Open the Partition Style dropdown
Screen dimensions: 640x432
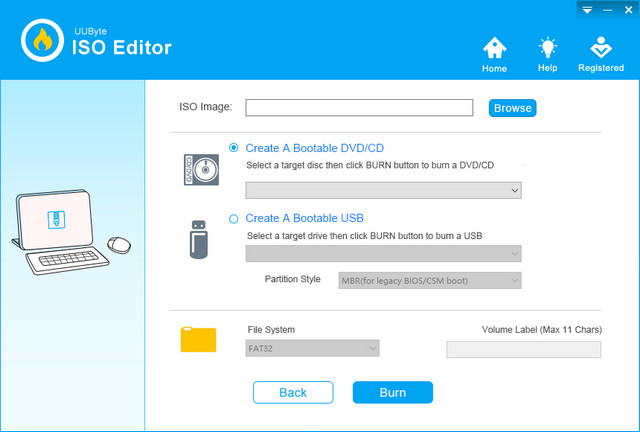pyautogui.click(x=430, y=280)
